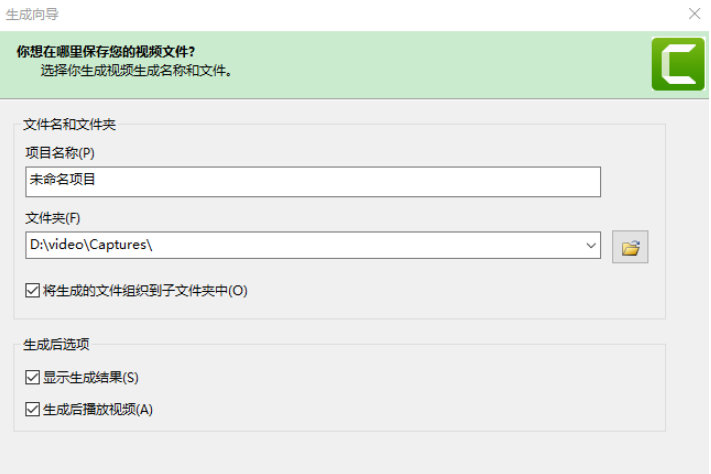Click the 生成向导 window title
The height and width of the screenshot is (474, 711).
[35, 14]
